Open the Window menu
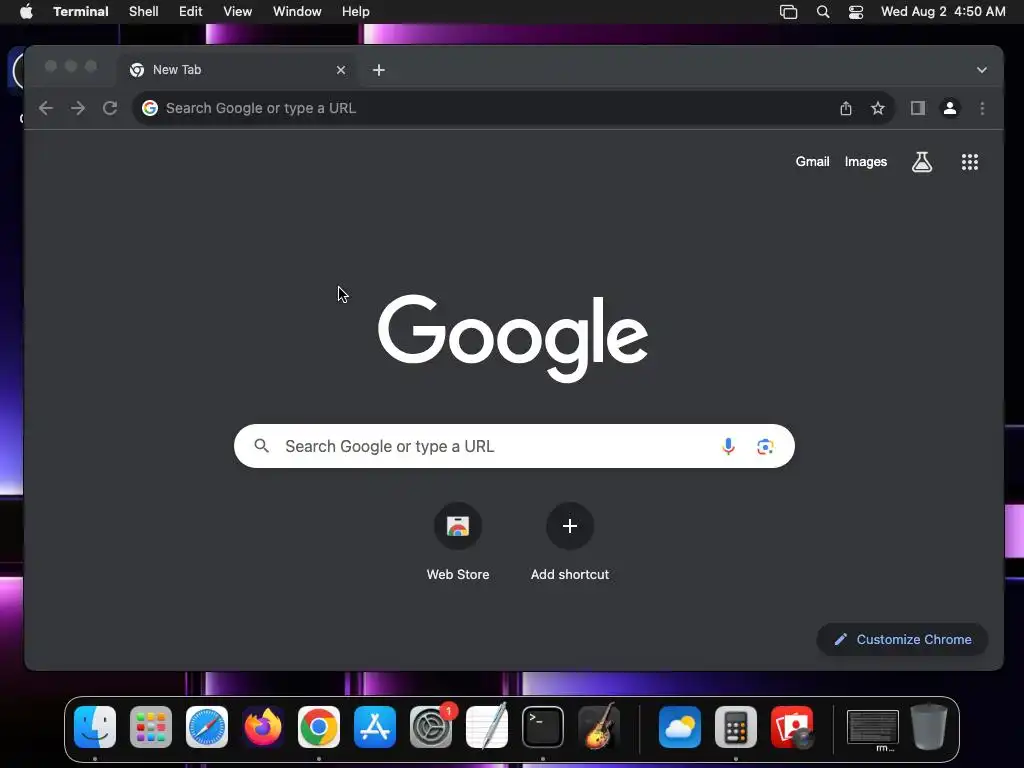The height and width of the screenshot is (768, 1024). pos(297,12)
